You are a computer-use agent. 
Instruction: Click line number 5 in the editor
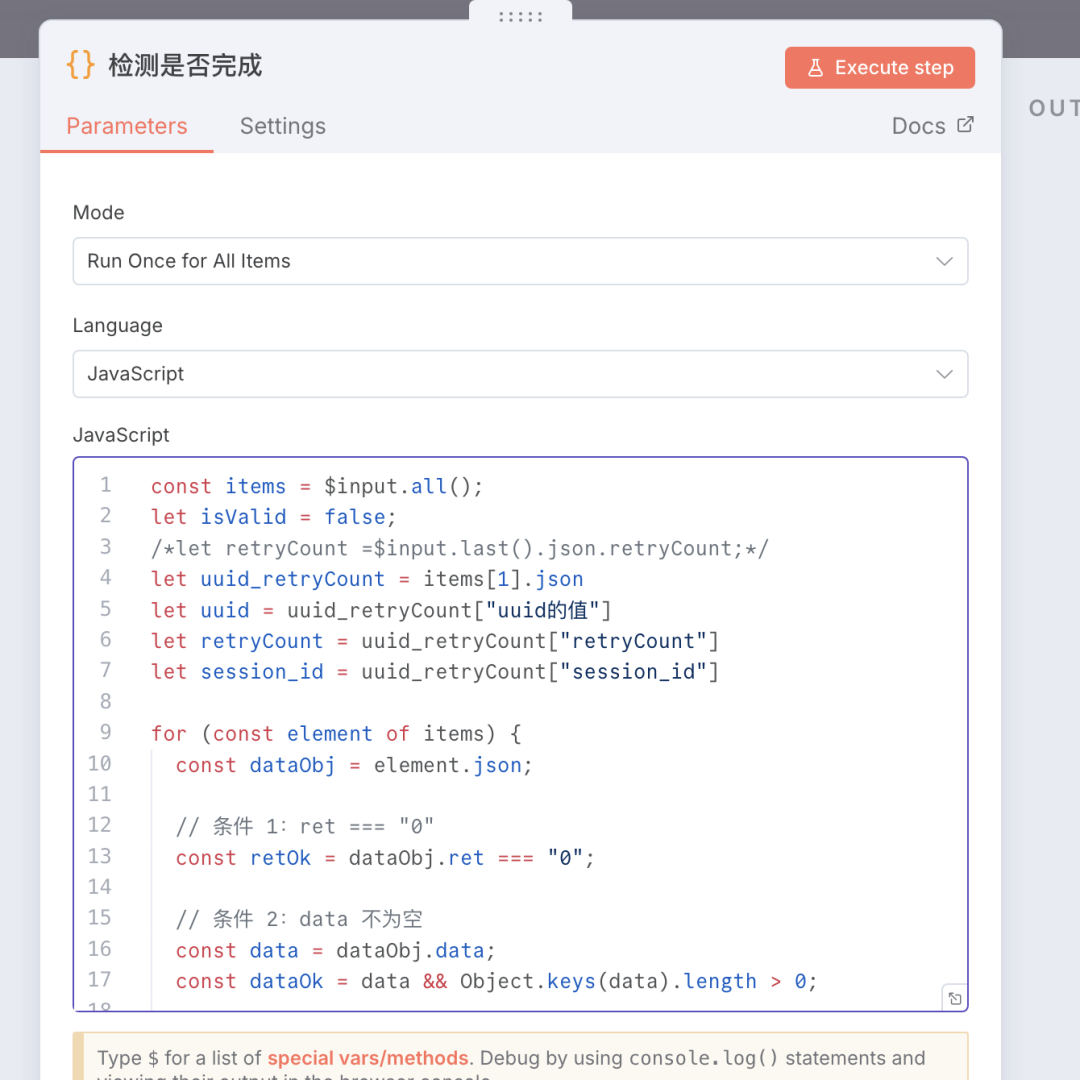[x=105, y=609]
